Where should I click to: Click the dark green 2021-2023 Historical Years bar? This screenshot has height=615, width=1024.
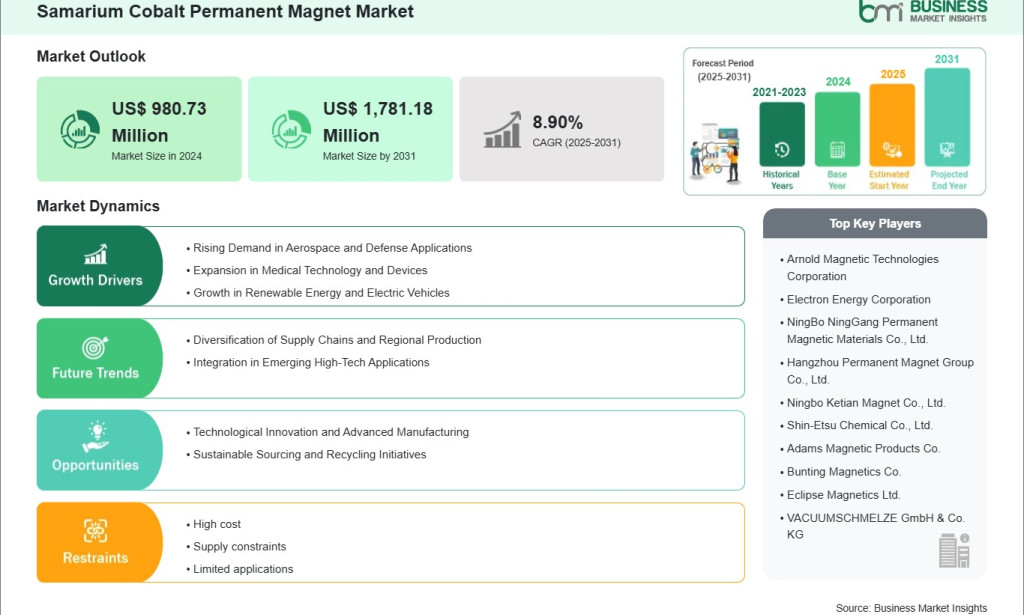click(782, 134)
